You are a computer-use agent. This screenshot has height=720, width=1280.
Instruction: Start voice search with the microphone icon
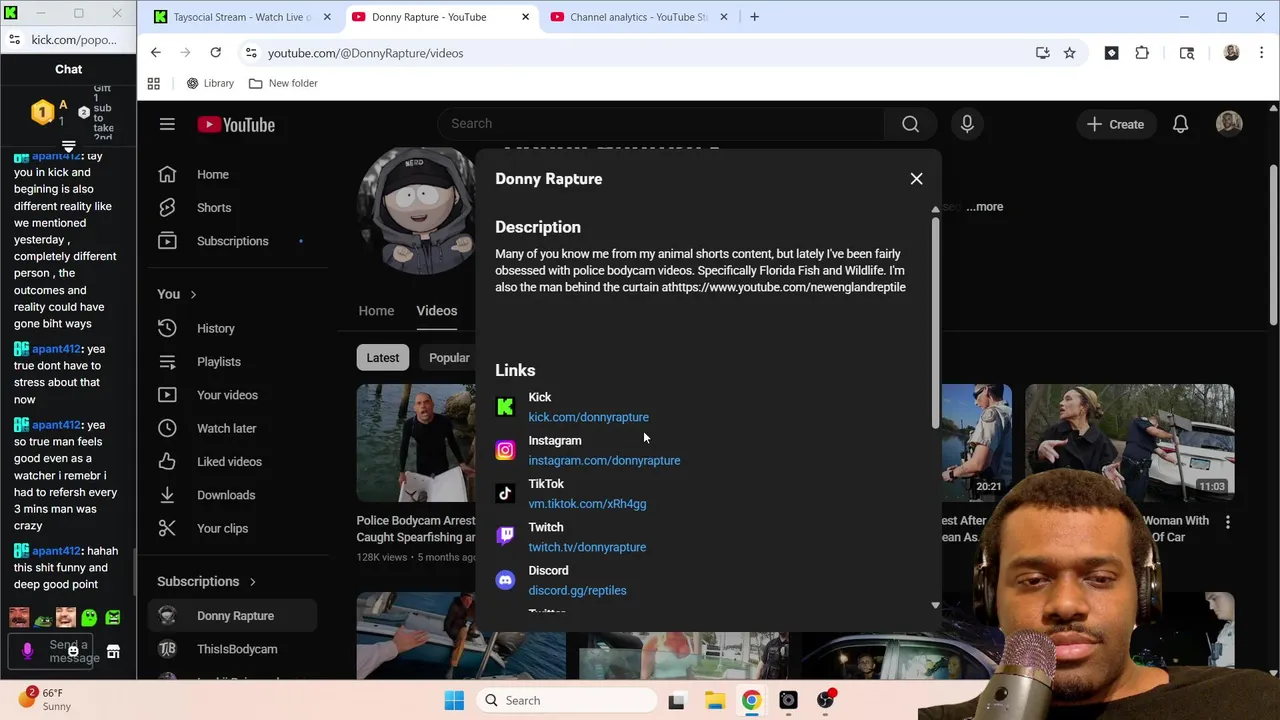pos(967,124)
